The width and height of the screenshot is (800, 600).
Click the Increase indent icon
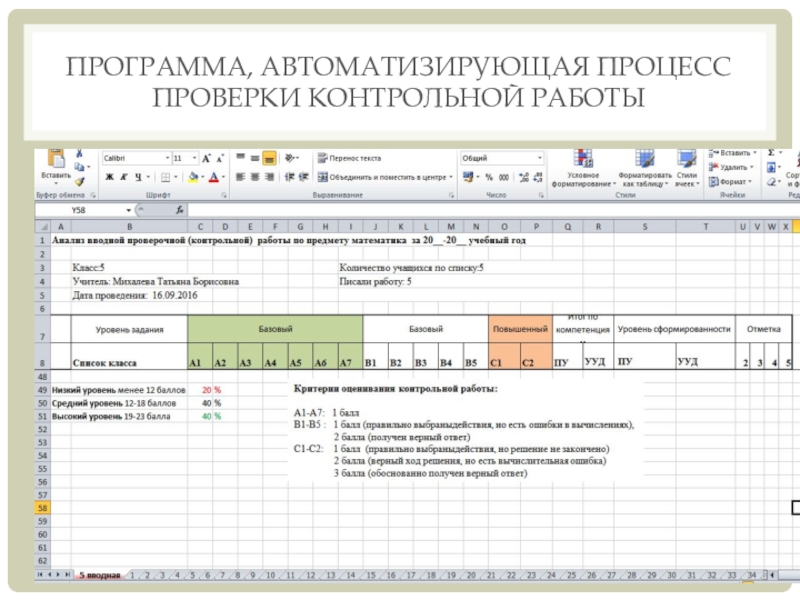point(304,177)
